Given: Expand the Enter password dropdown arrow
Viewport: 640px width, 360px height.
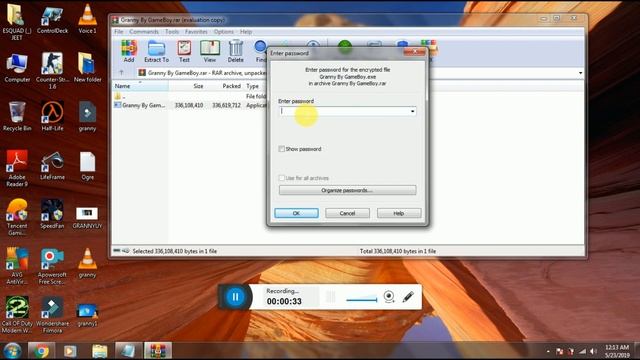Looking at the screenshot, I should [412, 111].
